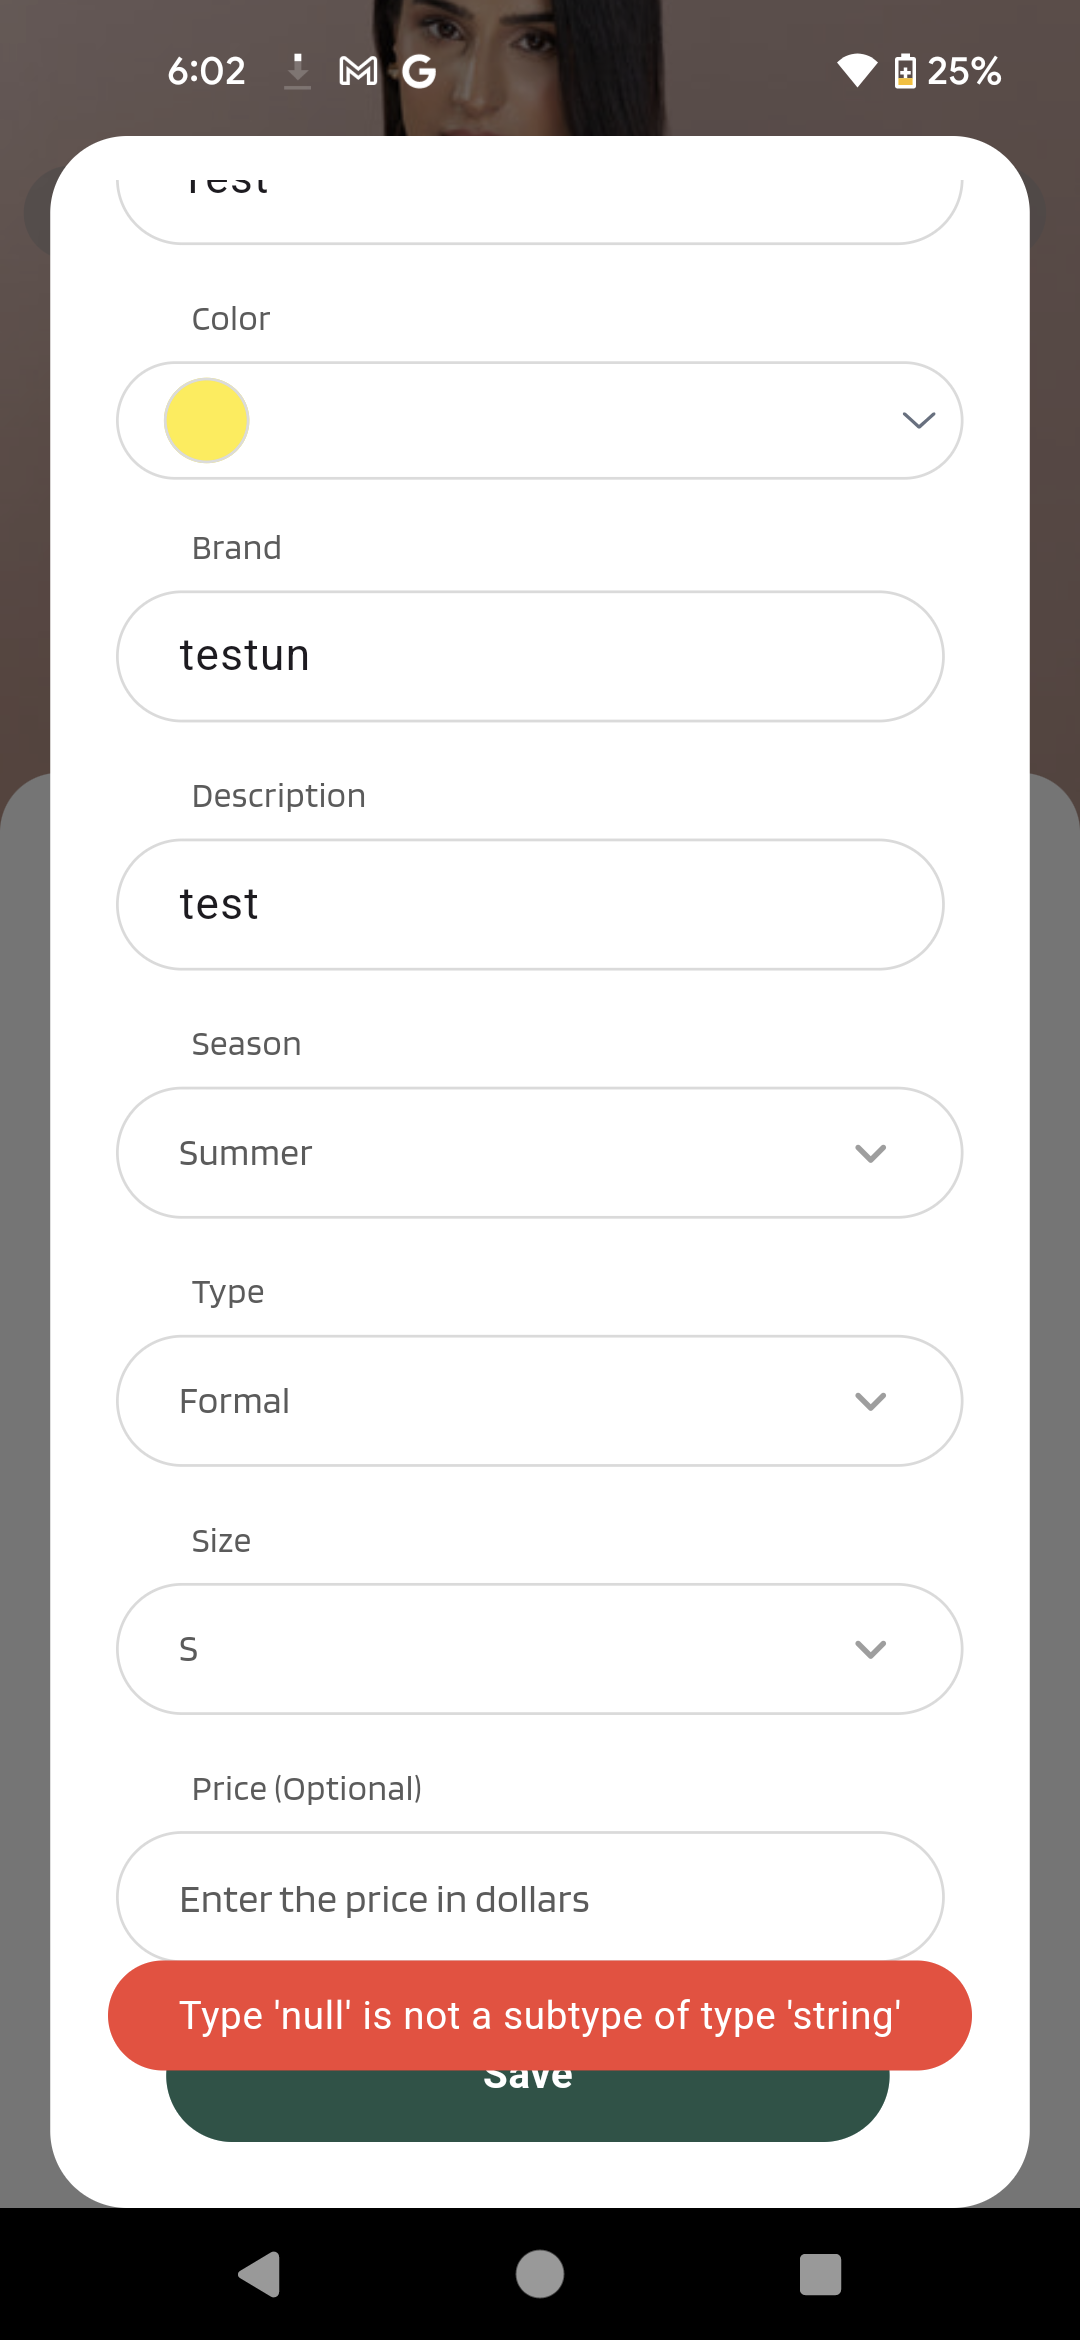Focus the Brand field containing testun
This screenshot has height=2340, width=1080.
pyautogui.click(x=530, y=656)
